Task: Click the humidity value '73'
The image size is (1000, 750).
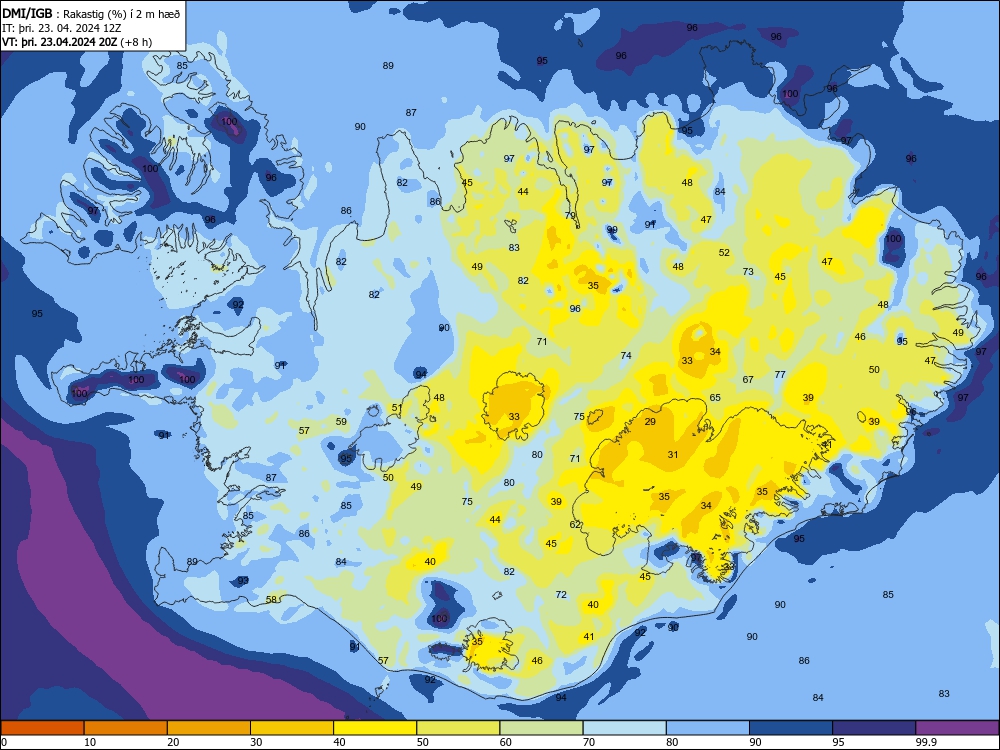Action: click(748, 271)
